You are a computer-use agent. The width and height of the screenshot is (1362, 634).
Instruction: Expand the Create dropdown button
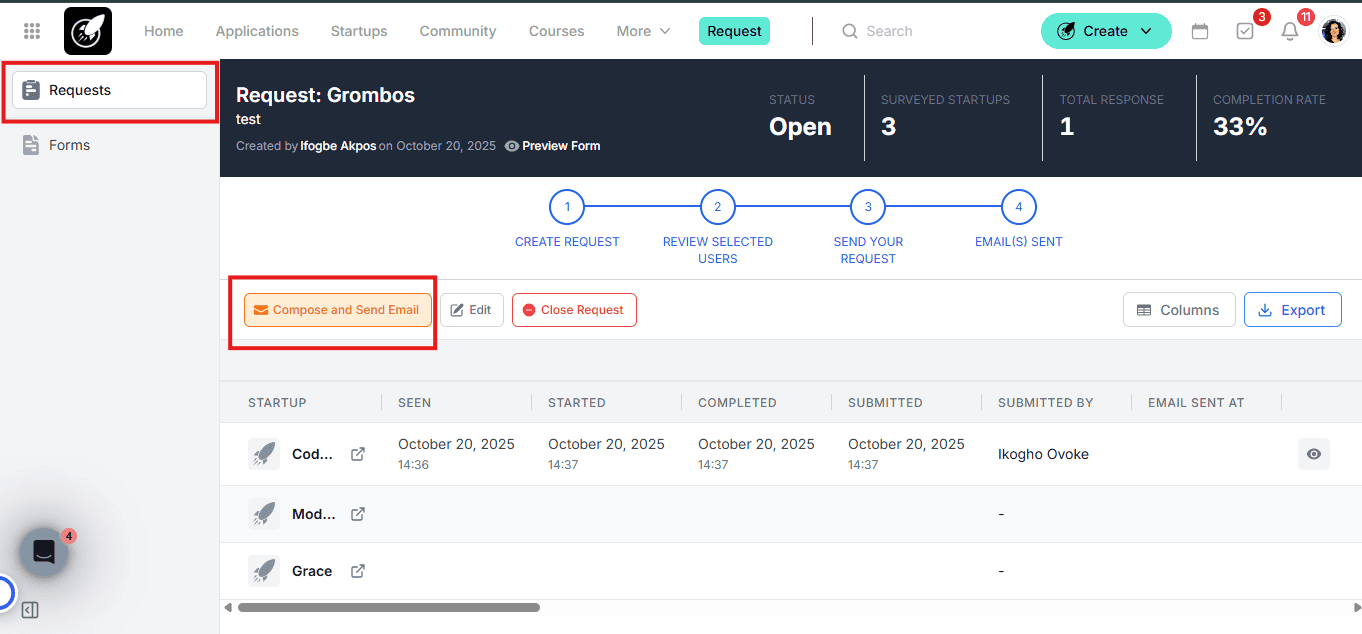(1105, 31)
